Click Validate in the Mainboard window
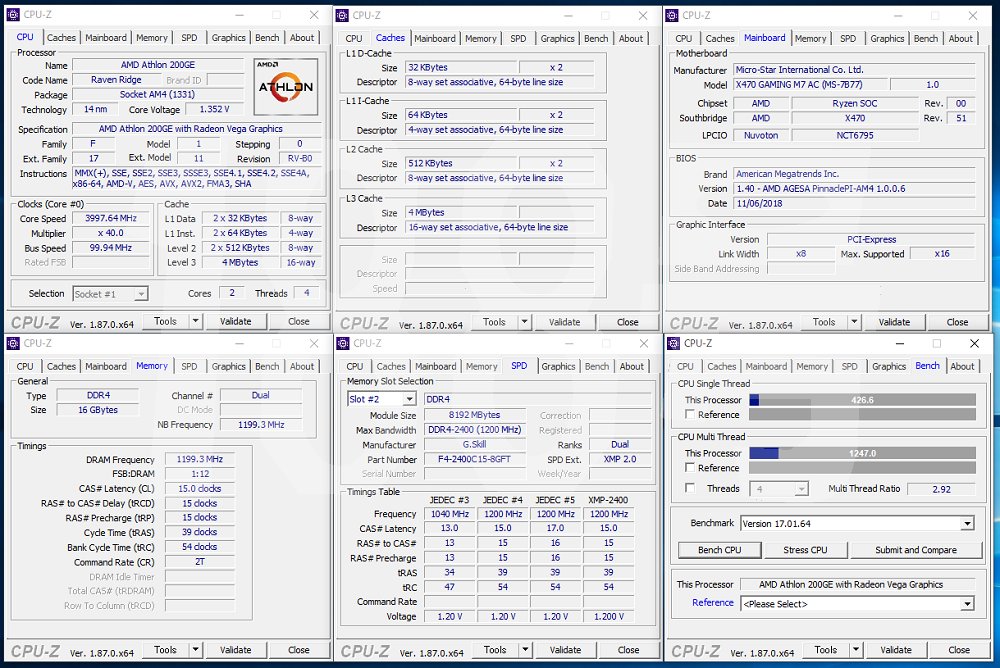Screen dimensions: 1000x668 [x=894, y=322]
